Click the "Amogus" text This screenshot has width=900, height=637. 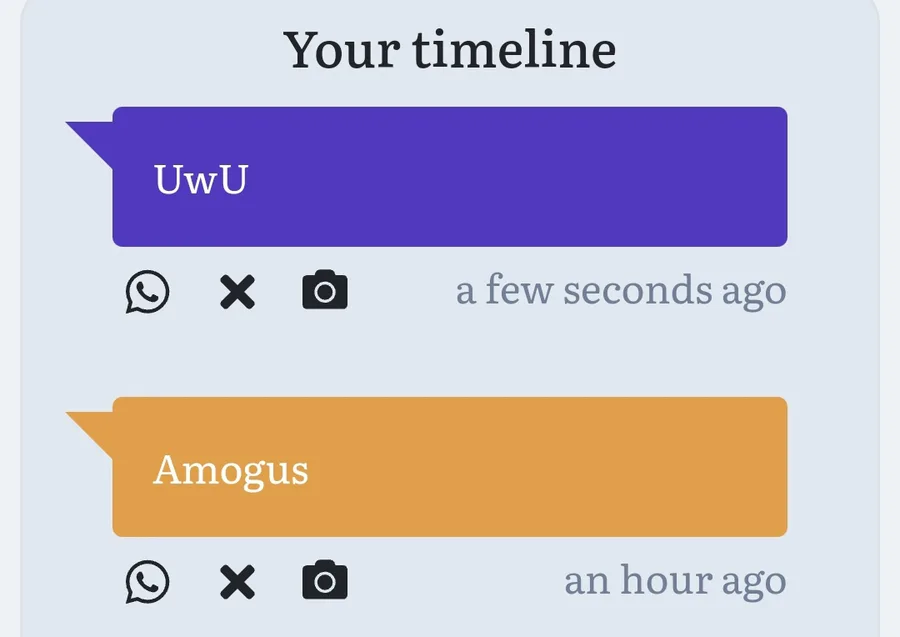(x=231, y=472)
